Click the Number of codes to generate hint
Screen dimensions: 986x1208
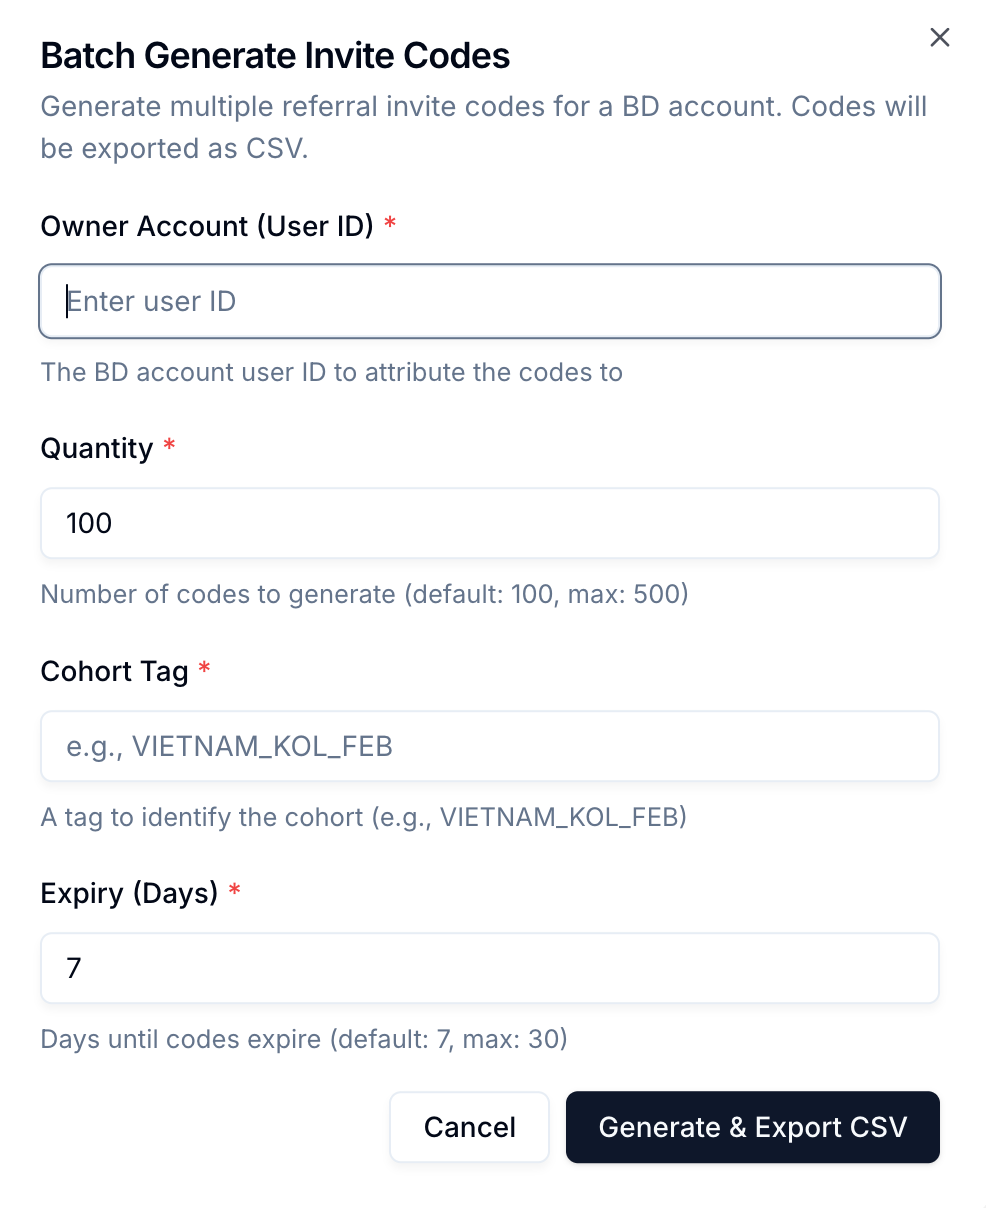364,595
